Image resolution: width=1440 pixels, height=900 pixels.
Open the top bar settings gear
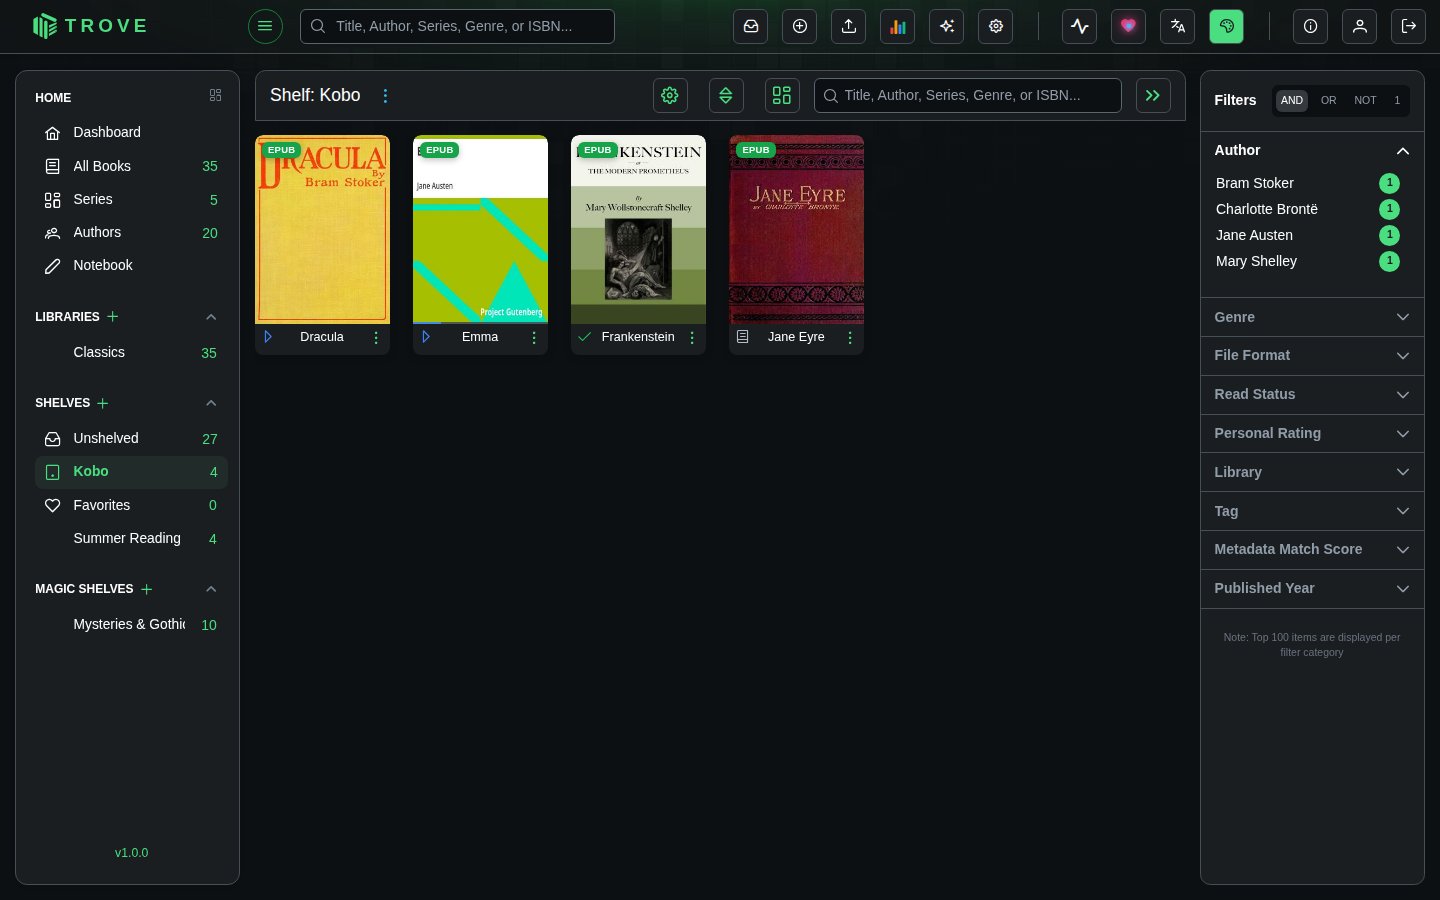click(x=996, y=26)
